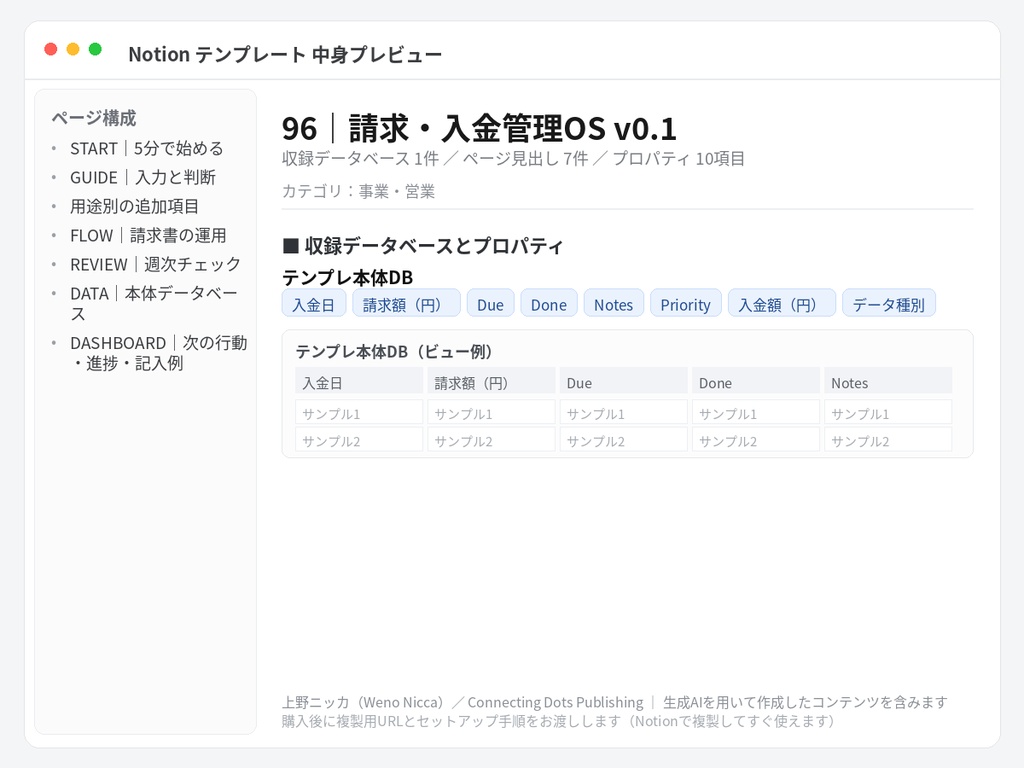The image size is (1024, 768).
Task: Select サンプル2 cell under Done column
Action: click(756, 439)
